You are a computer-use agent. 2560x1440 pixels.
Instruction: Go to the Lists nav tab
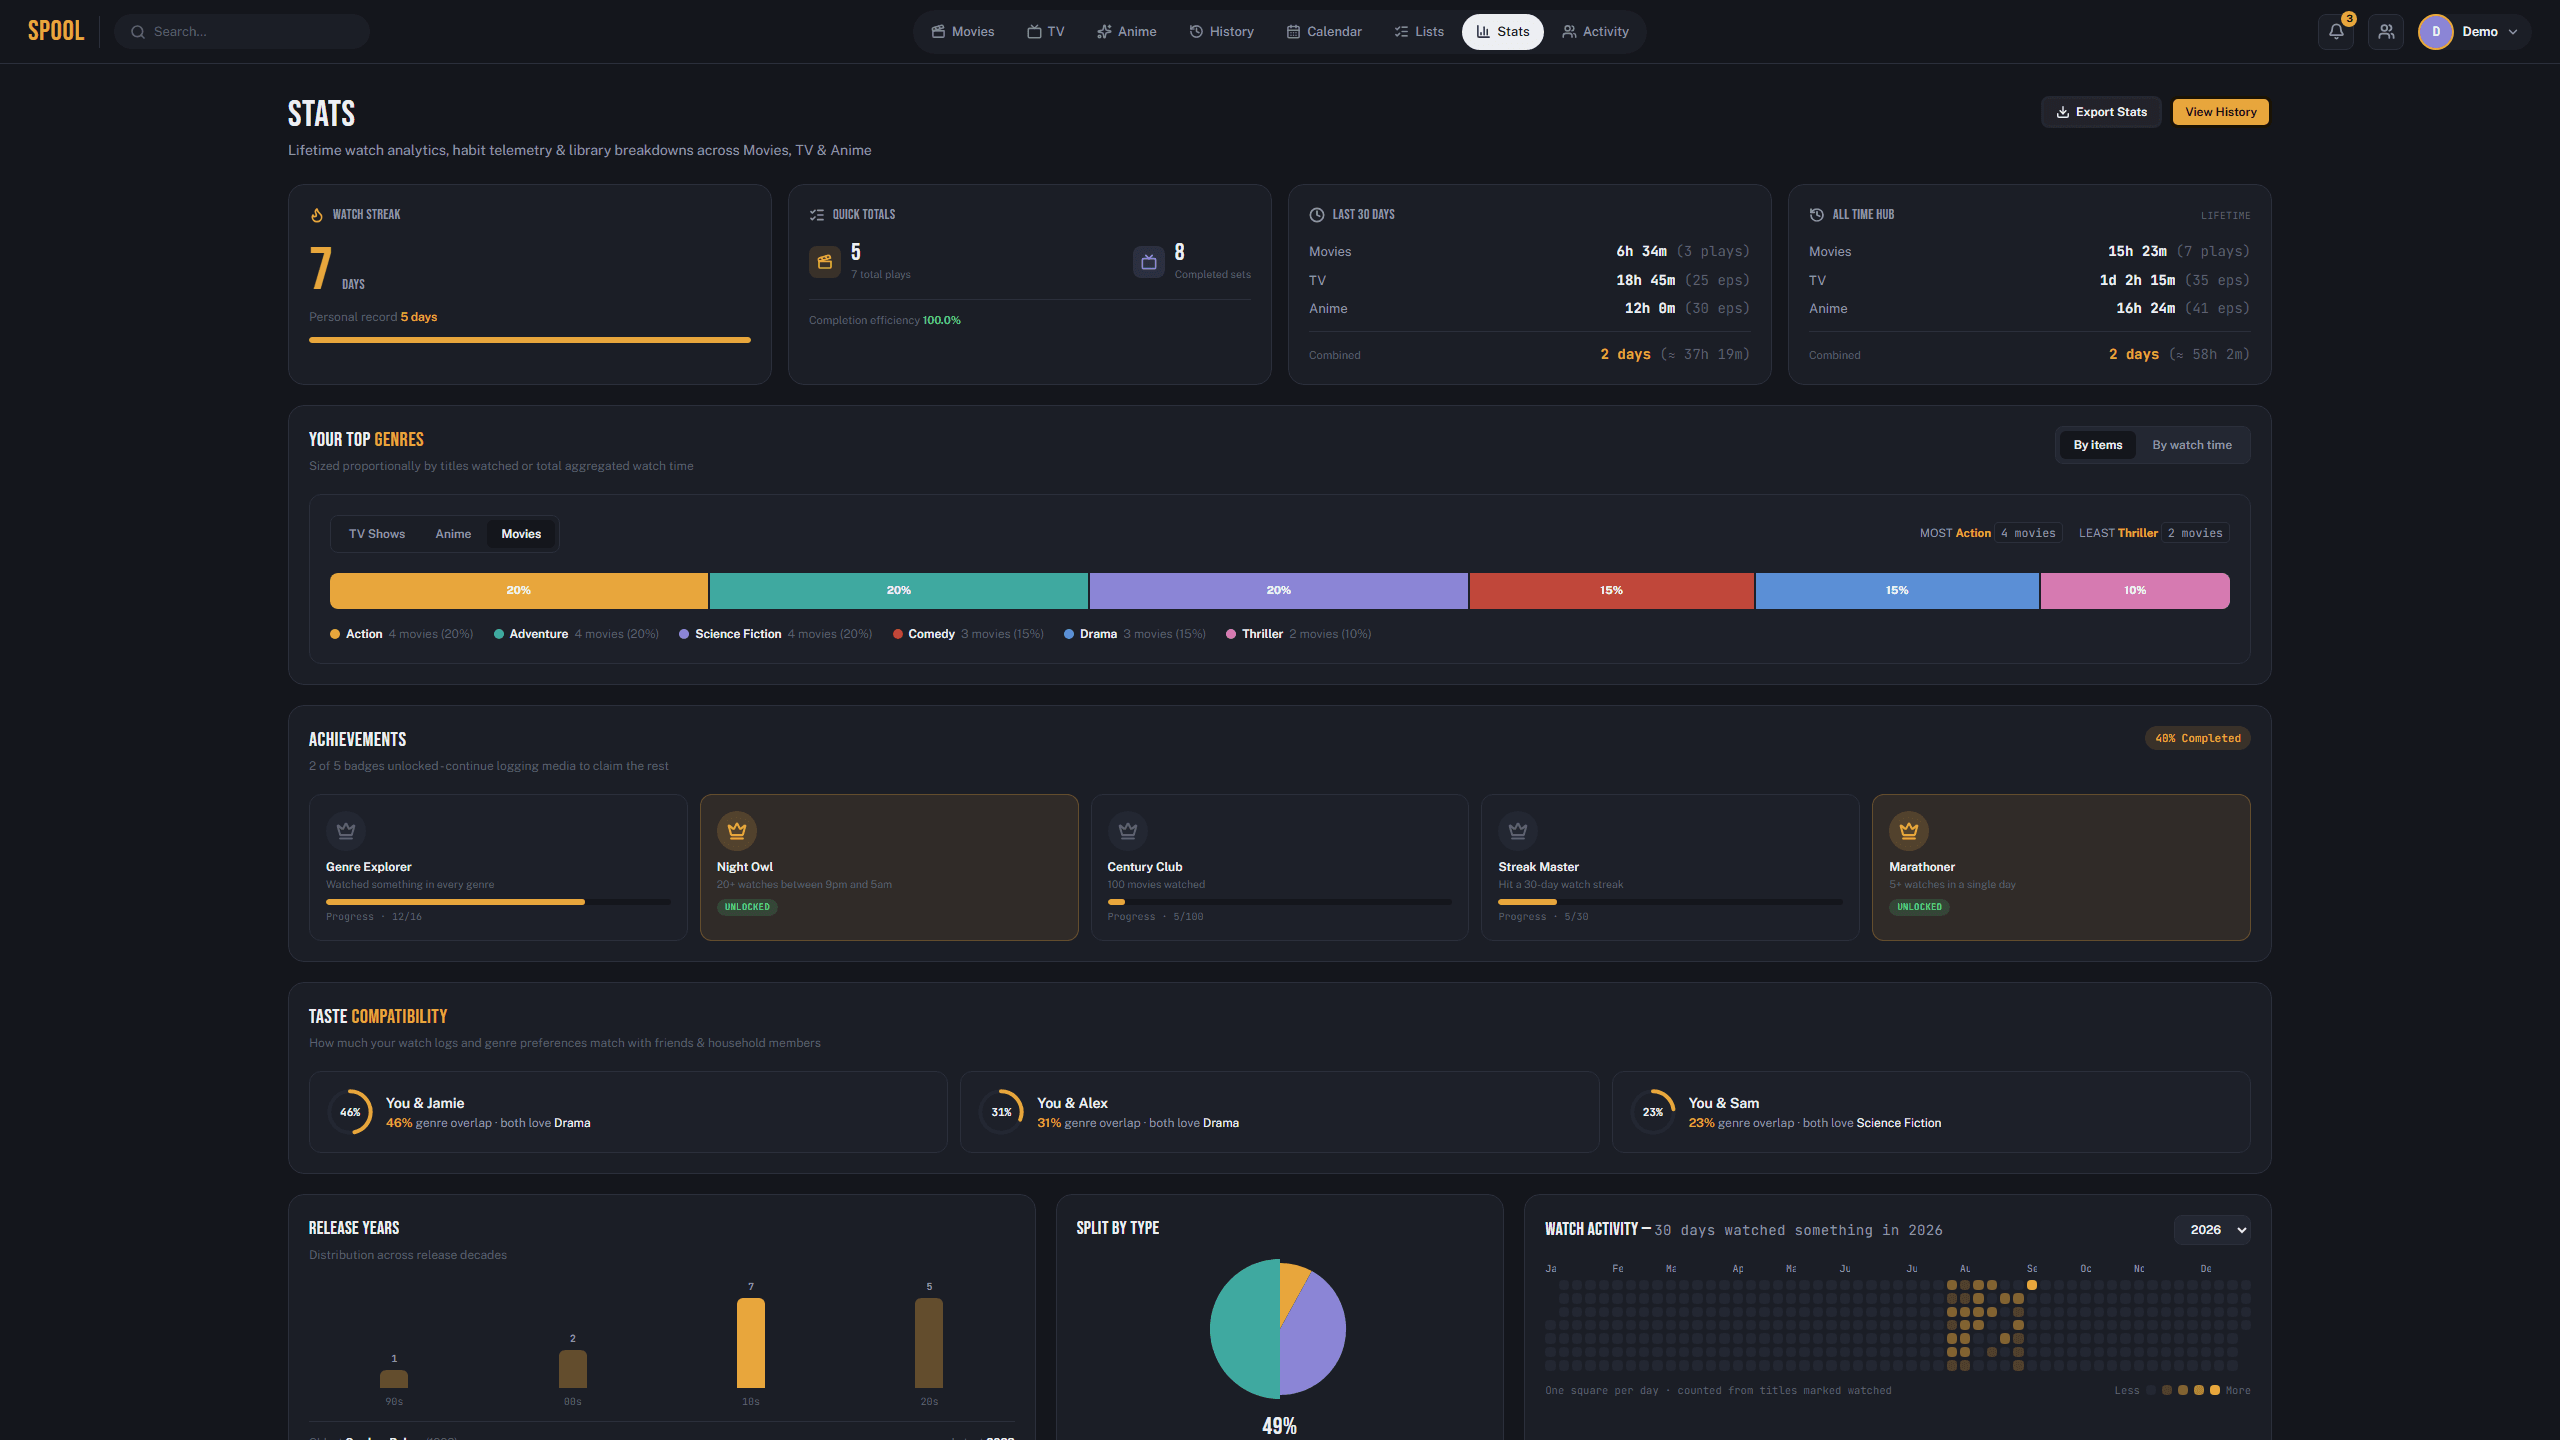point(1419,32)
